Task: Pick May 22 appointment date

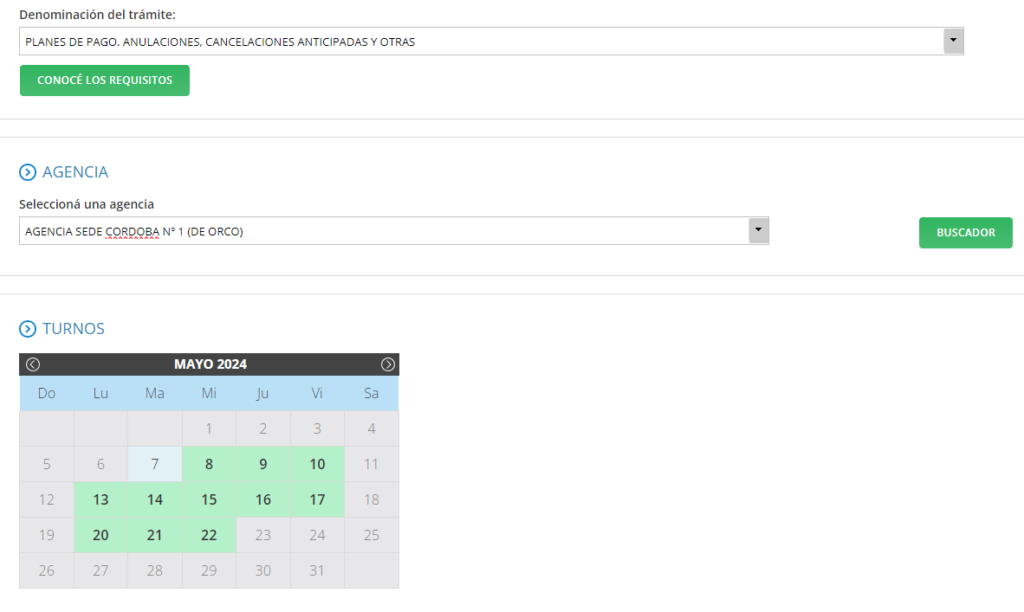Action: tap(209, 535)
